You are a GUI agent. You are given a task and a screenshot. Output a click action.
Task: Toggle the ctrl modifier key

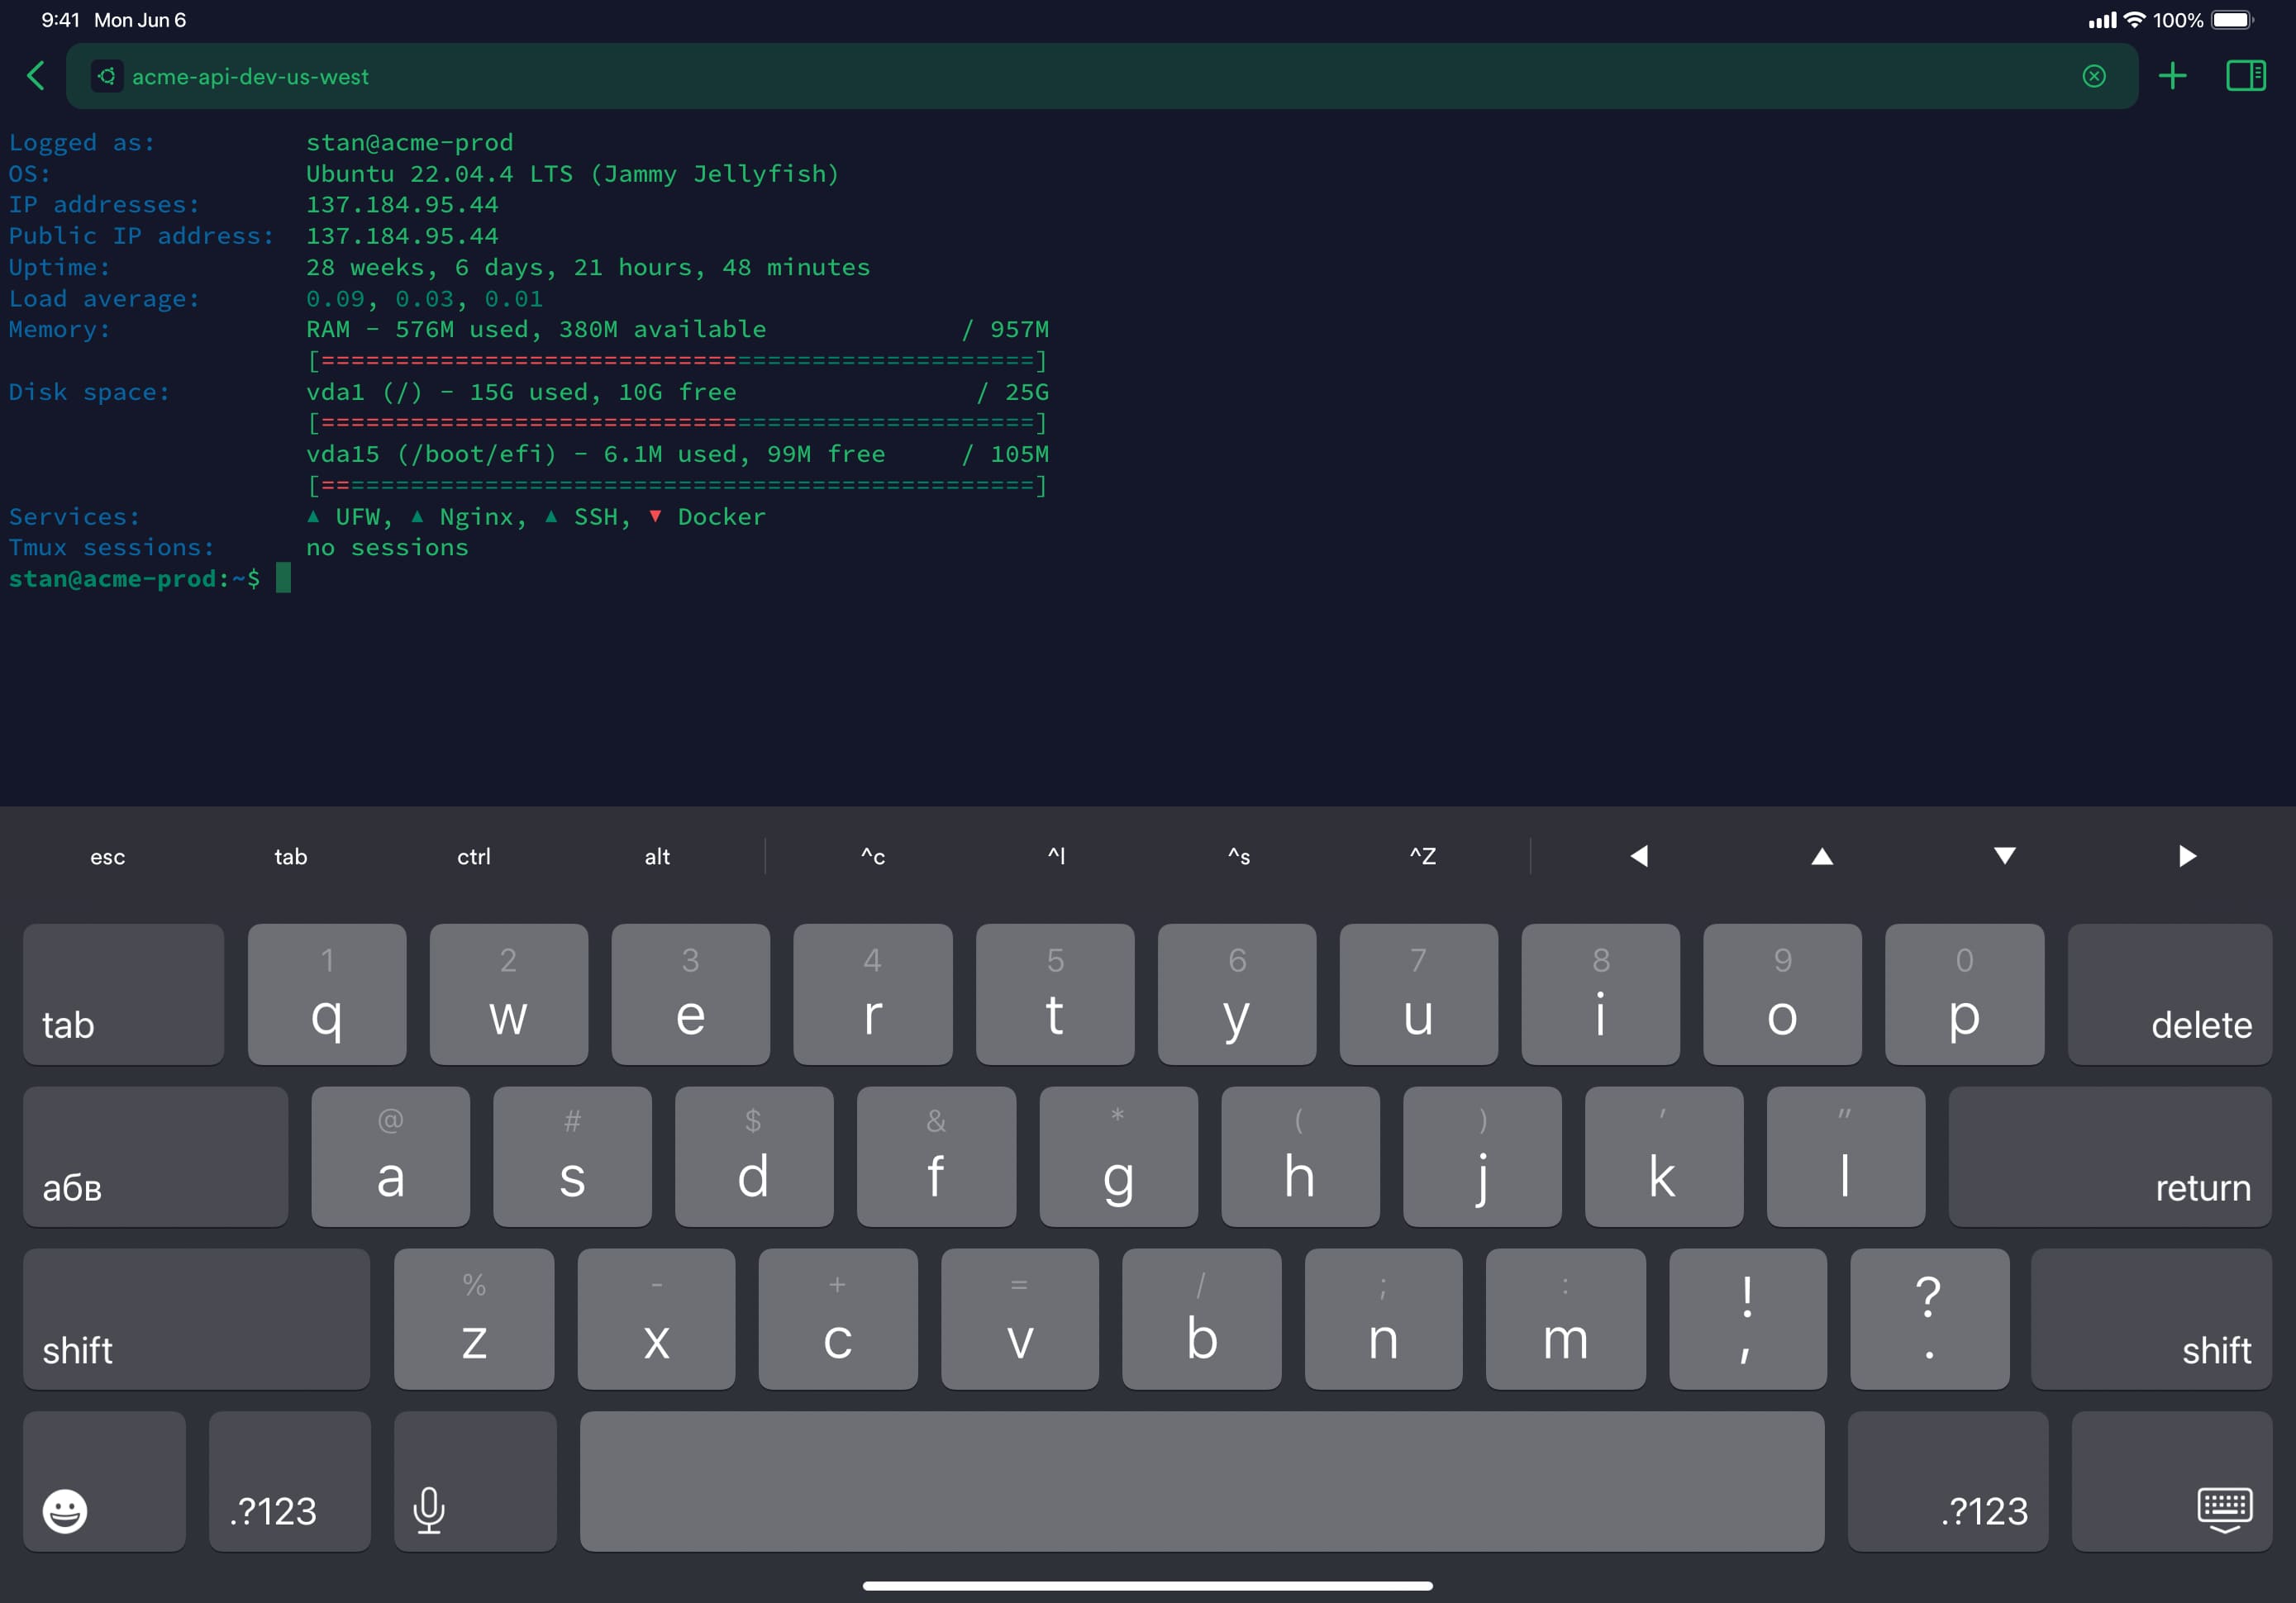coord(474,856)
